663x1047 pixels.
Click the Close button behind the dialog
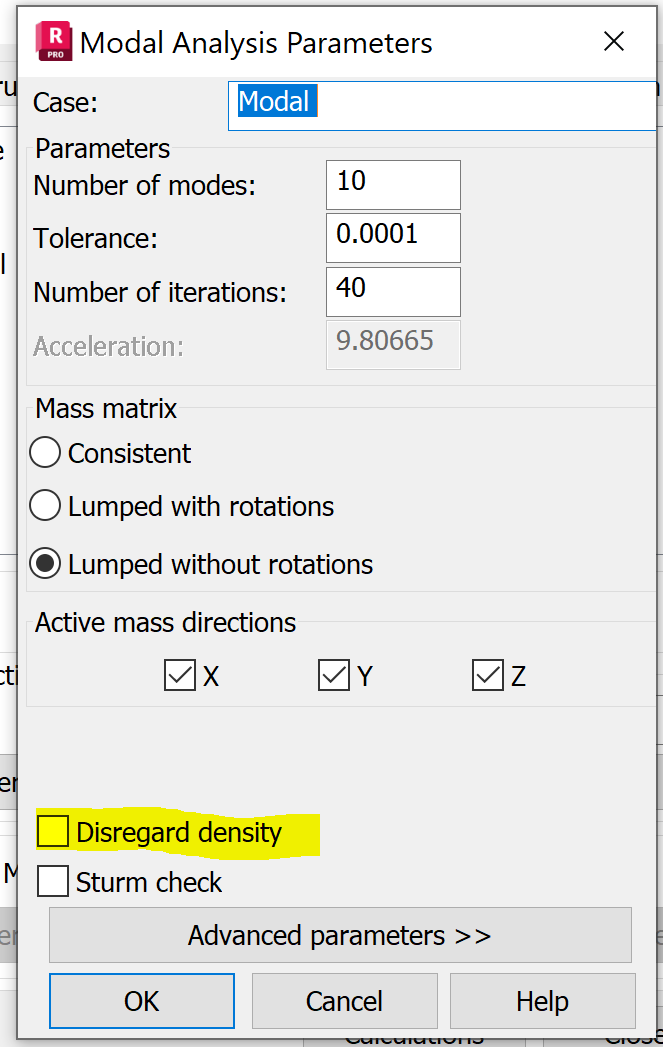pos(645,1040)
